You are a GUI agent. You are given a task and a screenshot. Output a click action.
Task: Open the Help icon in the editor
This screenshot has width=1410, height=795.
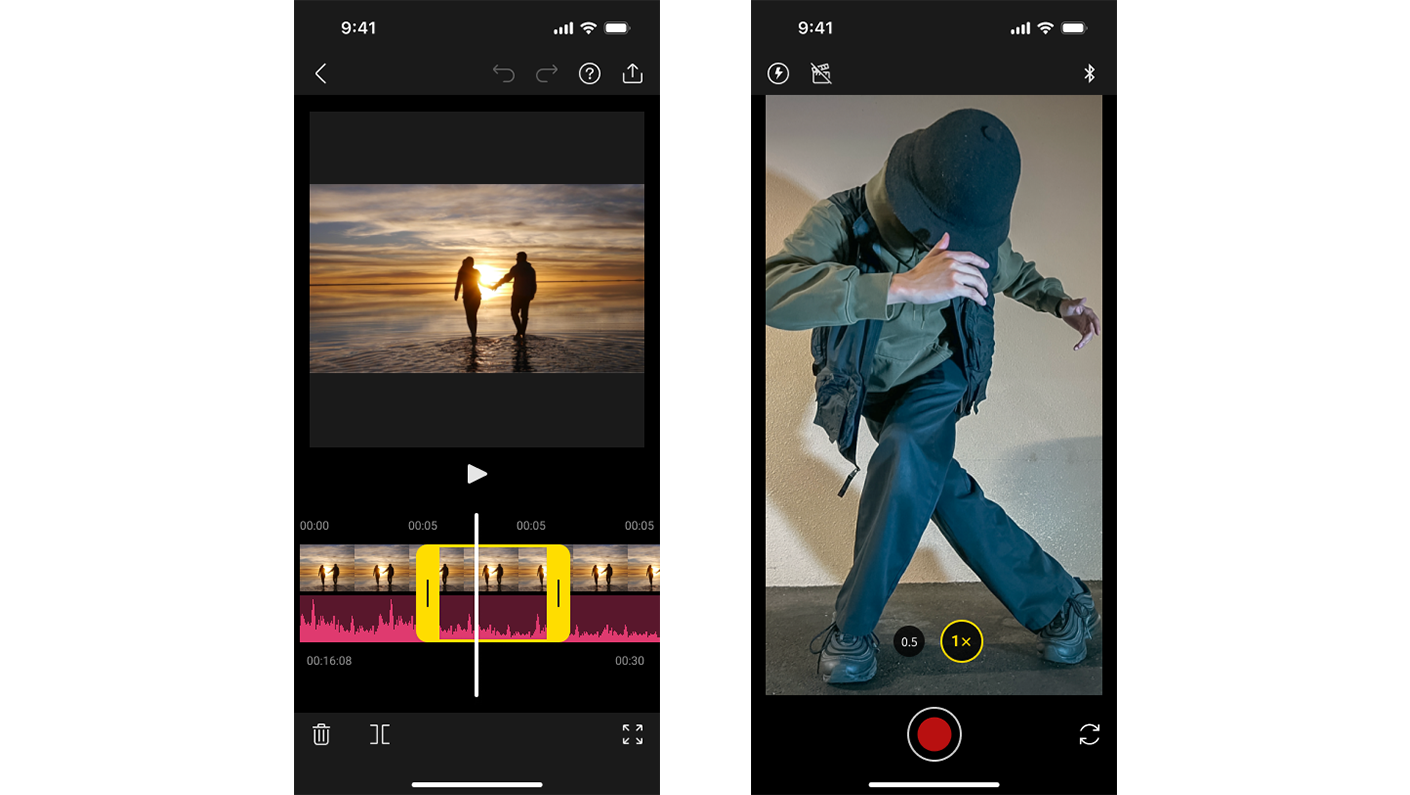click(589, 73)
